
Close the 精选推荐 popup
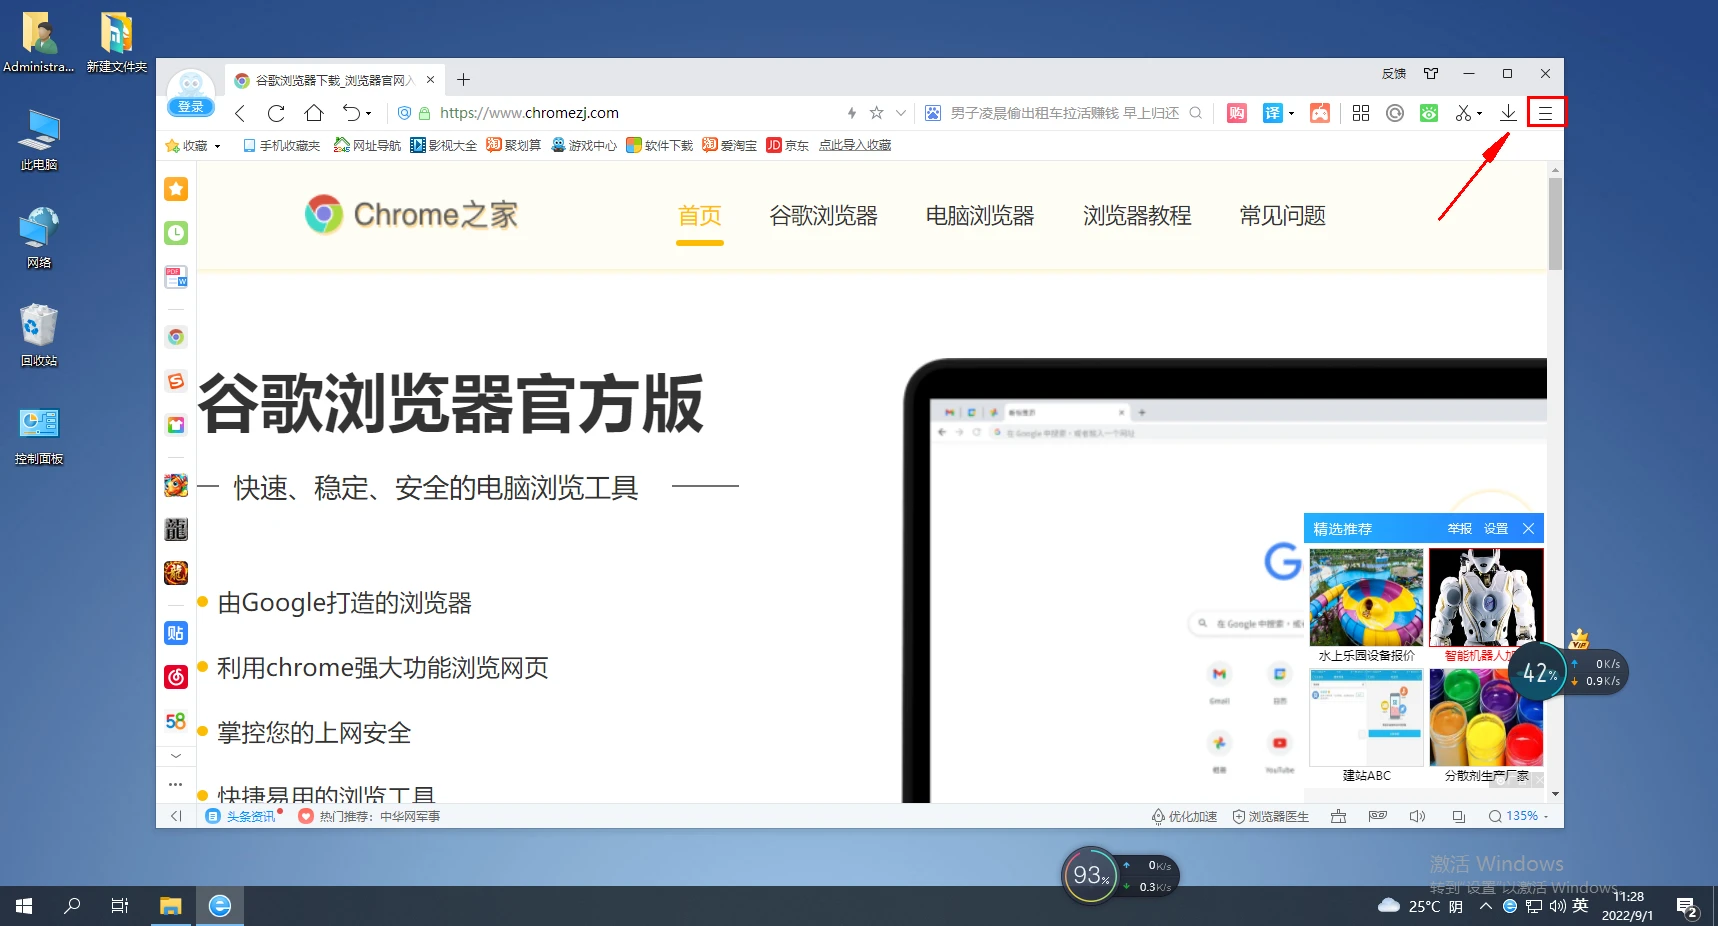click(1528, 529)
